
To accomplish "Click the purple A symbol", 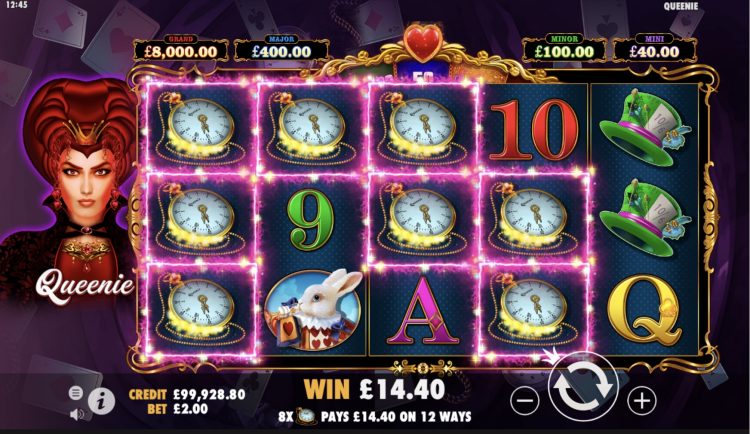I will (422, 311).
